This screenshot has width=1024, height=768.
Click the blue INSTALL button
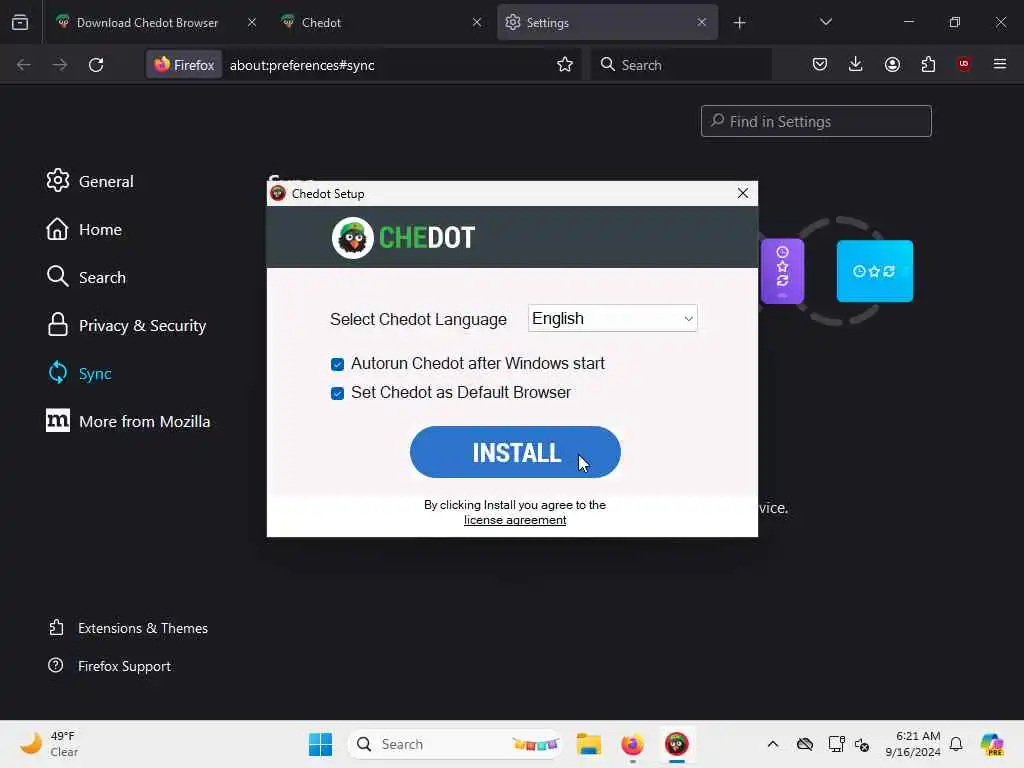coord(515,452)
